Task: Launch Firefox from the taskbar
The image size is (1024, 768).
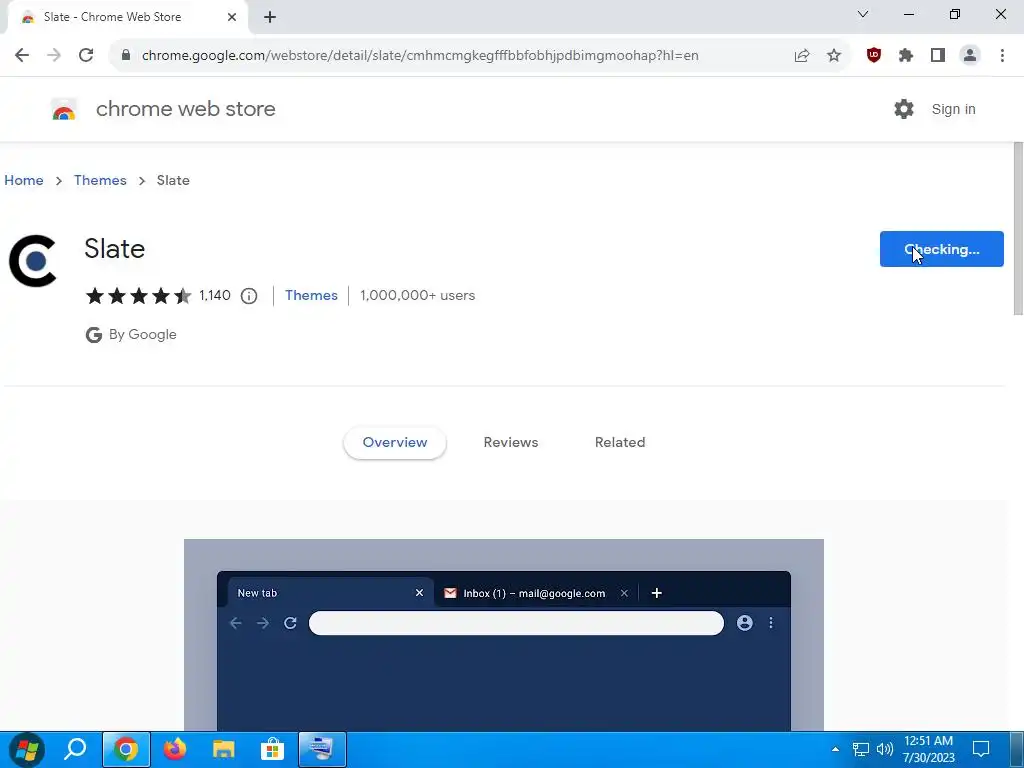Action: [x=174, y=749]
